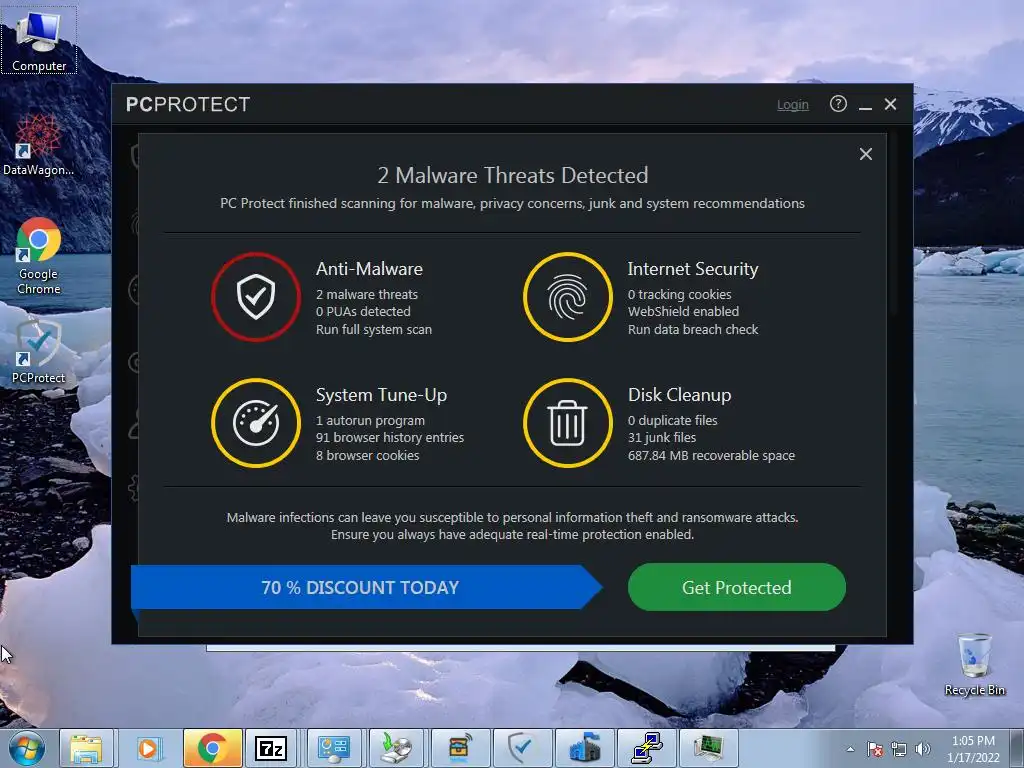Viewport: 1024px width, 768px height.
Task: Click '8 browser cookies' text
Action: click(368, 455)
